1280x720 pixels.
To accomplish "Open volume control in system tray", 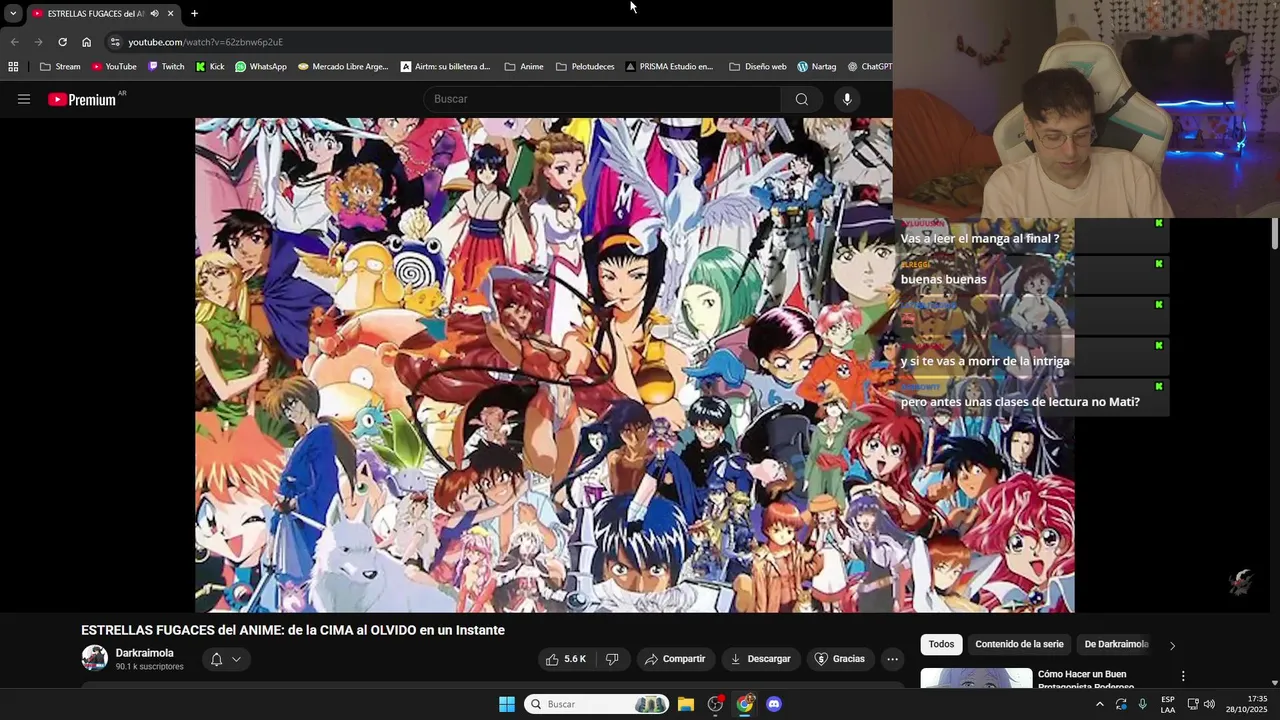I will 1209,704.
